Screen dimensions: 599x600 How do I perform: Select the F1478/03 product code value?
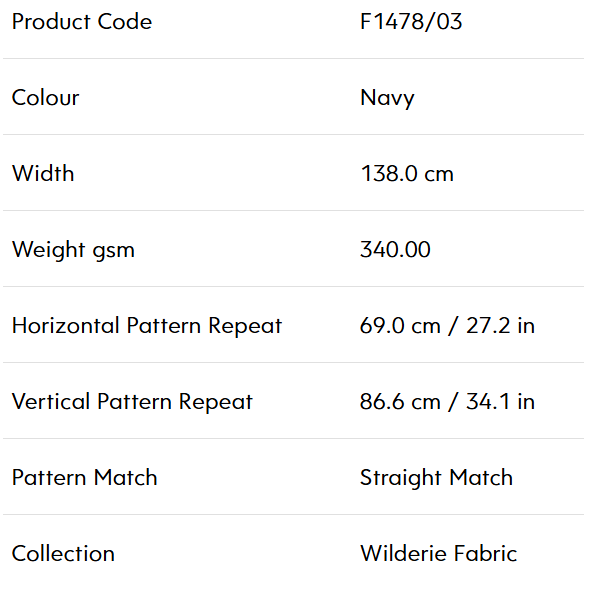[411, 21]
